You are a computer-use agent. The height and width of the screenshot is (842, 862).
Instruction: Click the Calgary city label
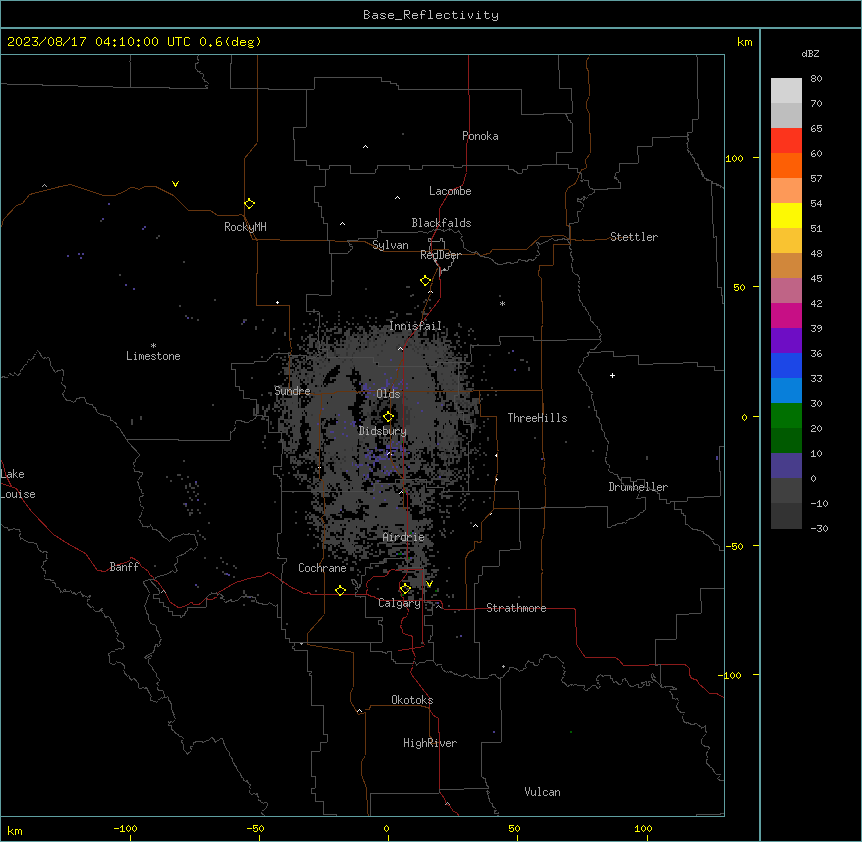tap(399, 603)
